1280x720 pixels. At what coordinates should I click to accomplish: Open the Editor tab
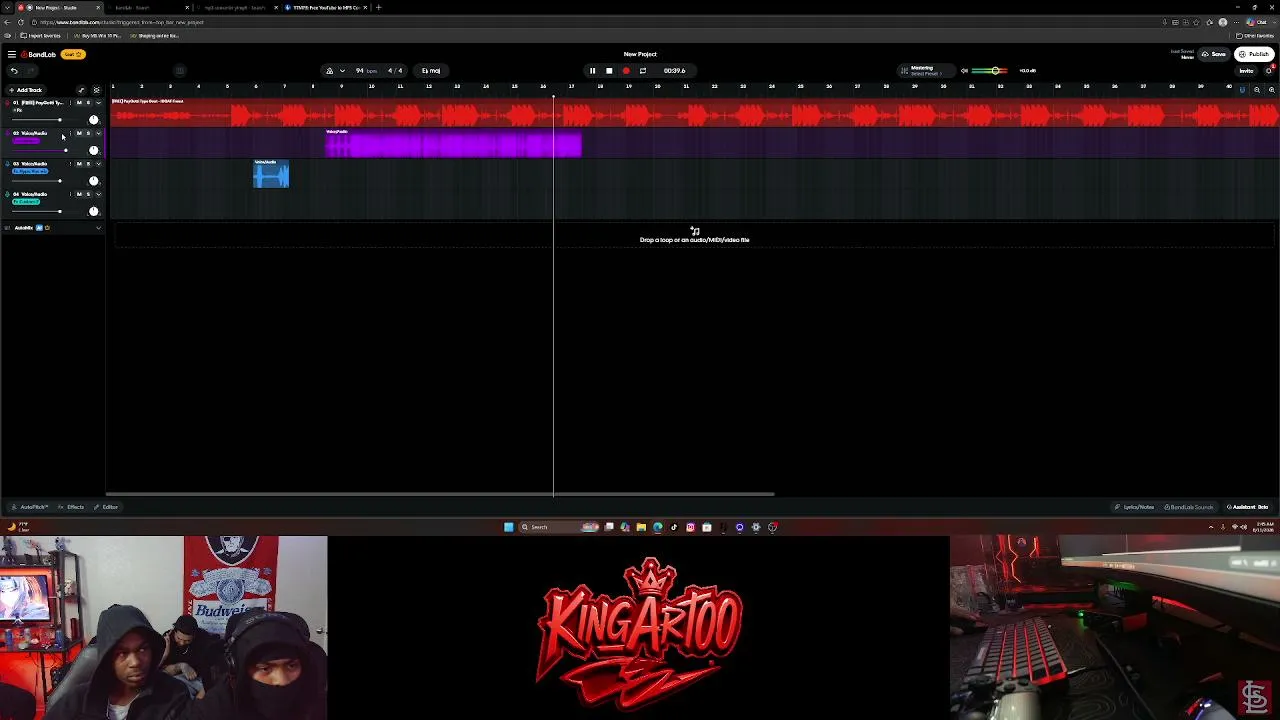tap(107, 507)
